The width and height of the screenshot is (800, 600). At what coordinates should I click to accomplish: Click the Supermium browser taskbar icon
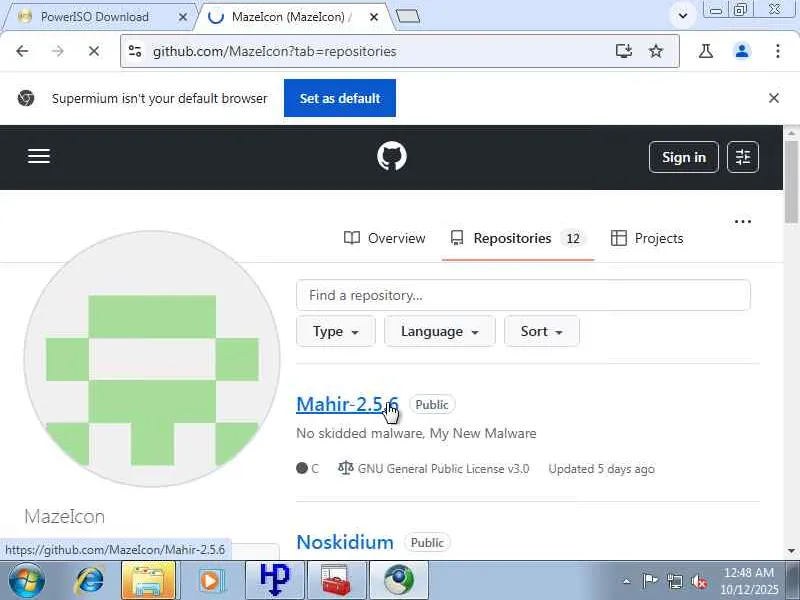click(398, 580)
